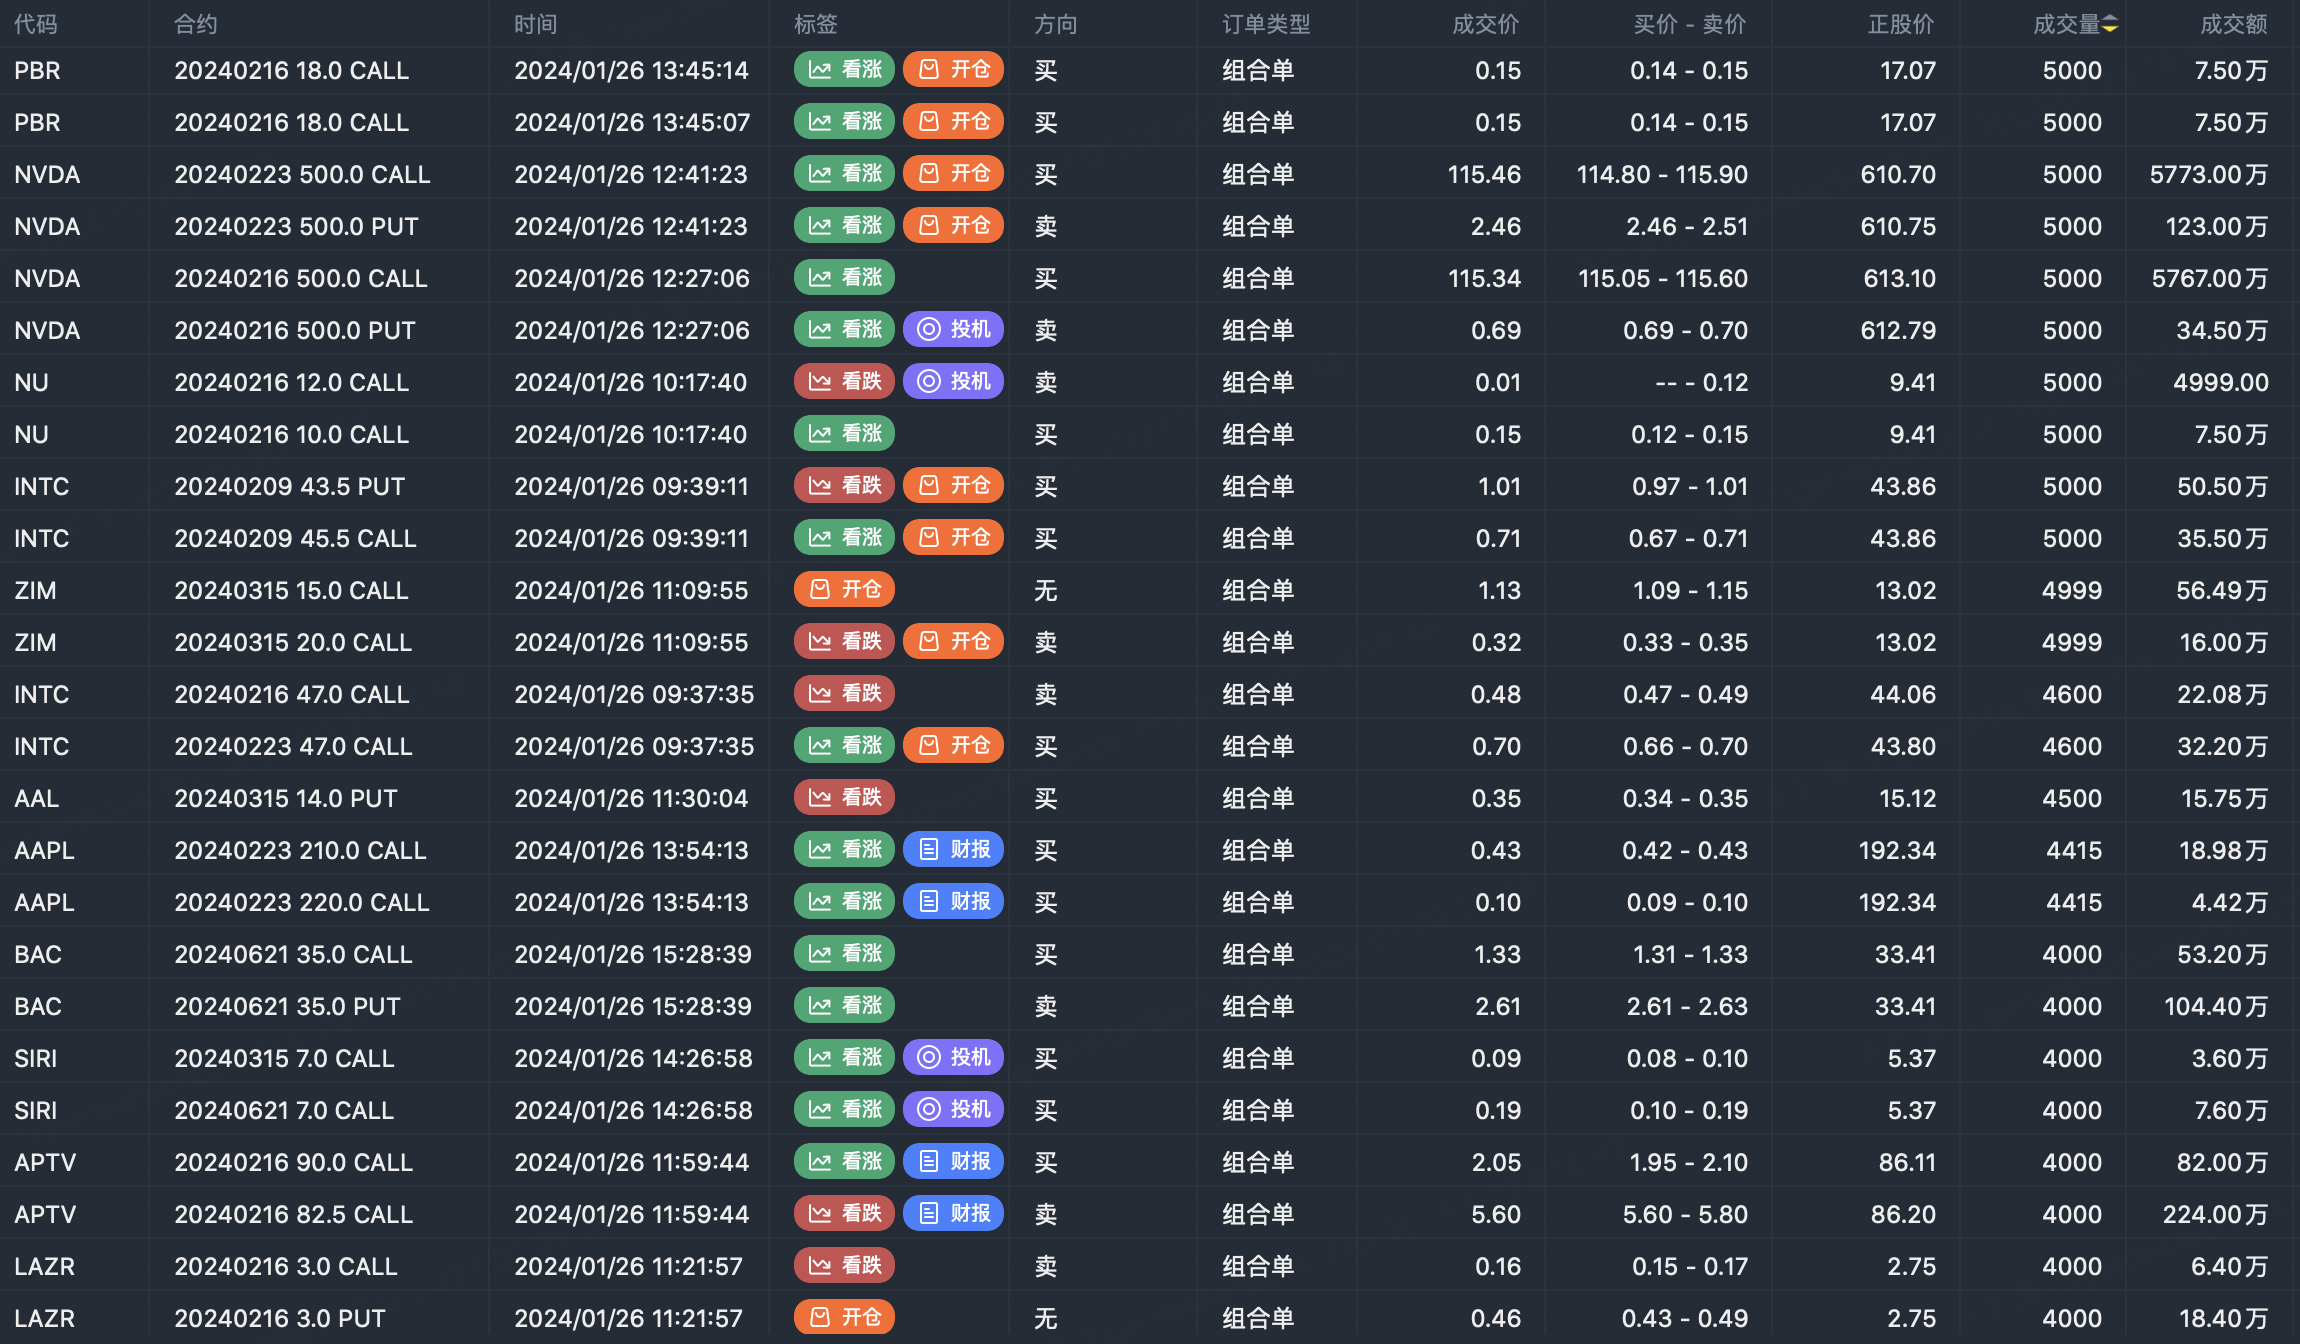Click amount 4999.00 in NU row

pyautogui.click(x=2220, y=383)
